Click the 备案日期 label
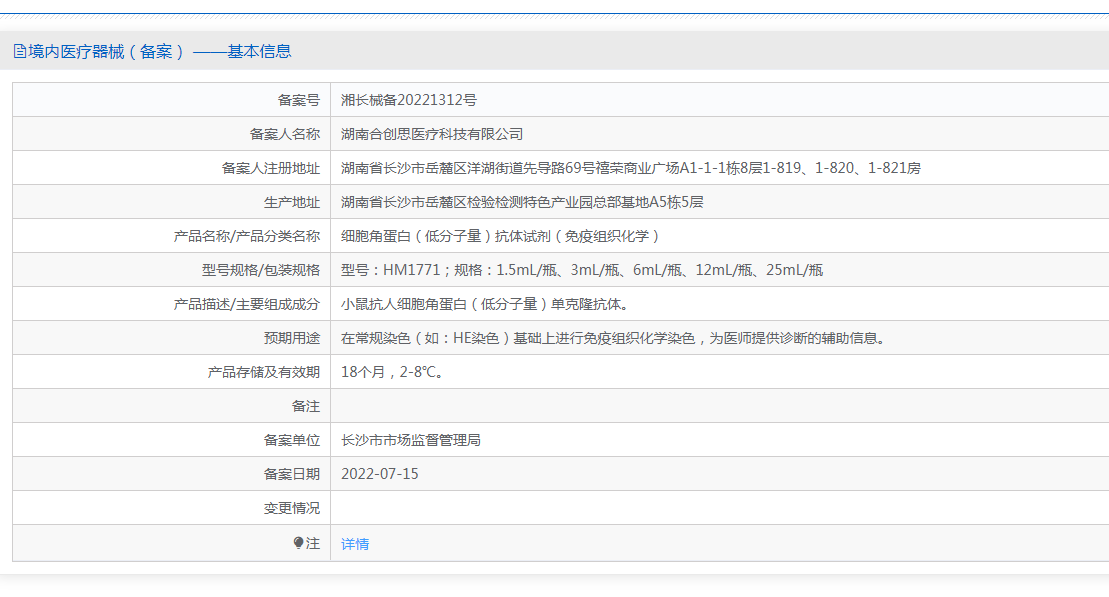Viewport: 1109px width, 597px height. click(x=291, y=473)
